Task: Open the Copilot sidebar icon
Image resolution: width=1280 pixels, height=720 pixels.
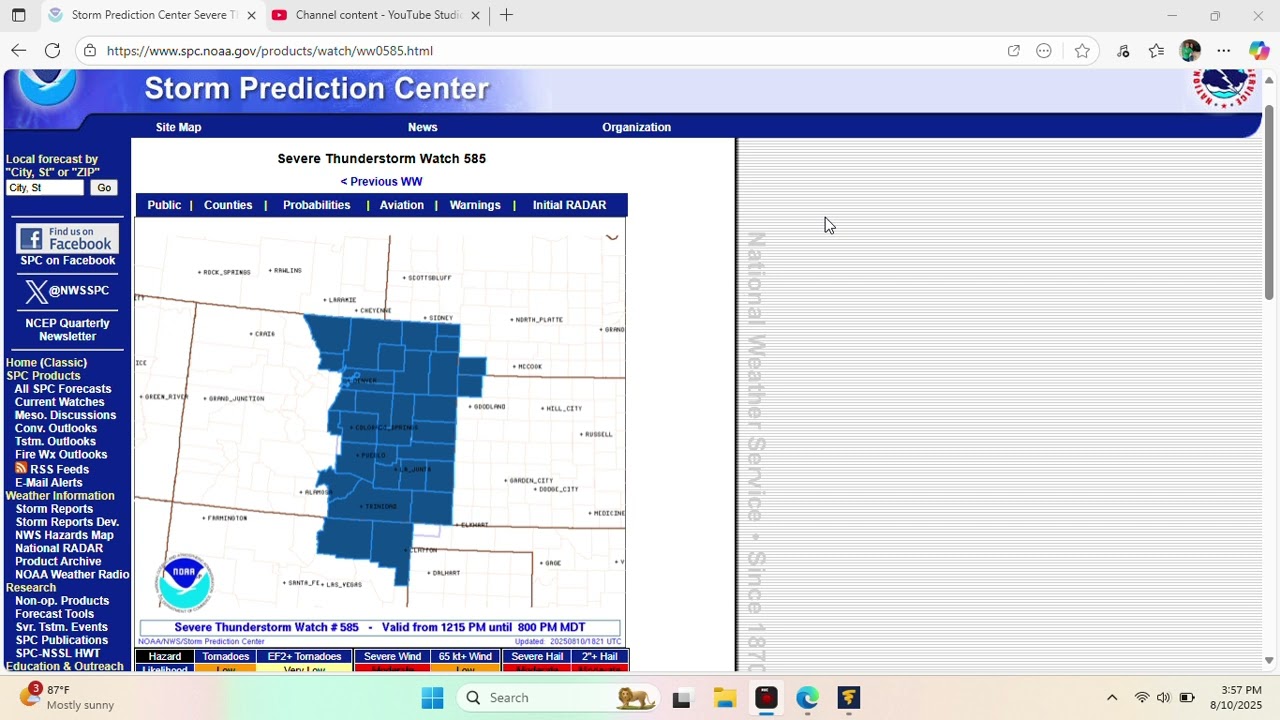Action: pyautogui.click(x=1259, y=50)
